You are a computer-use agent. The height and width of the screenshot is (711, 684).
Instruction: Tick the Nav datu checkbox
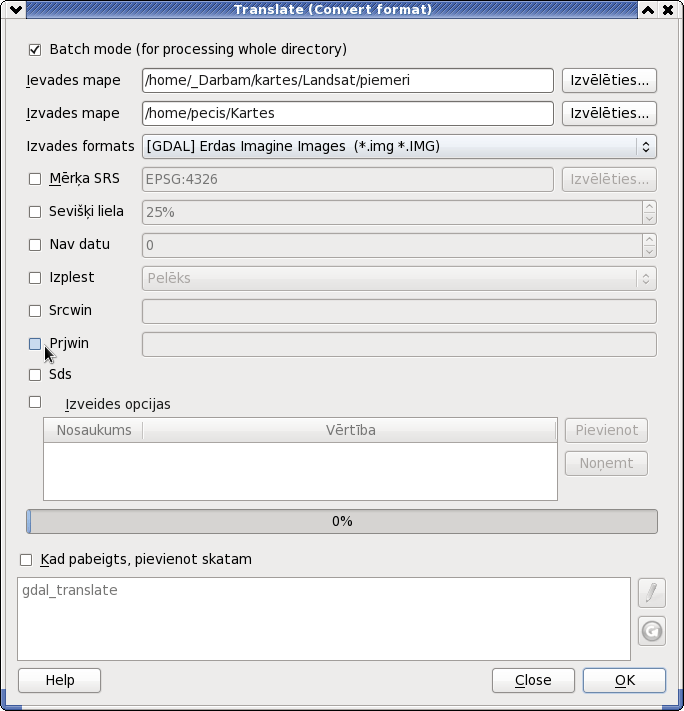click(x=35, y=245)
